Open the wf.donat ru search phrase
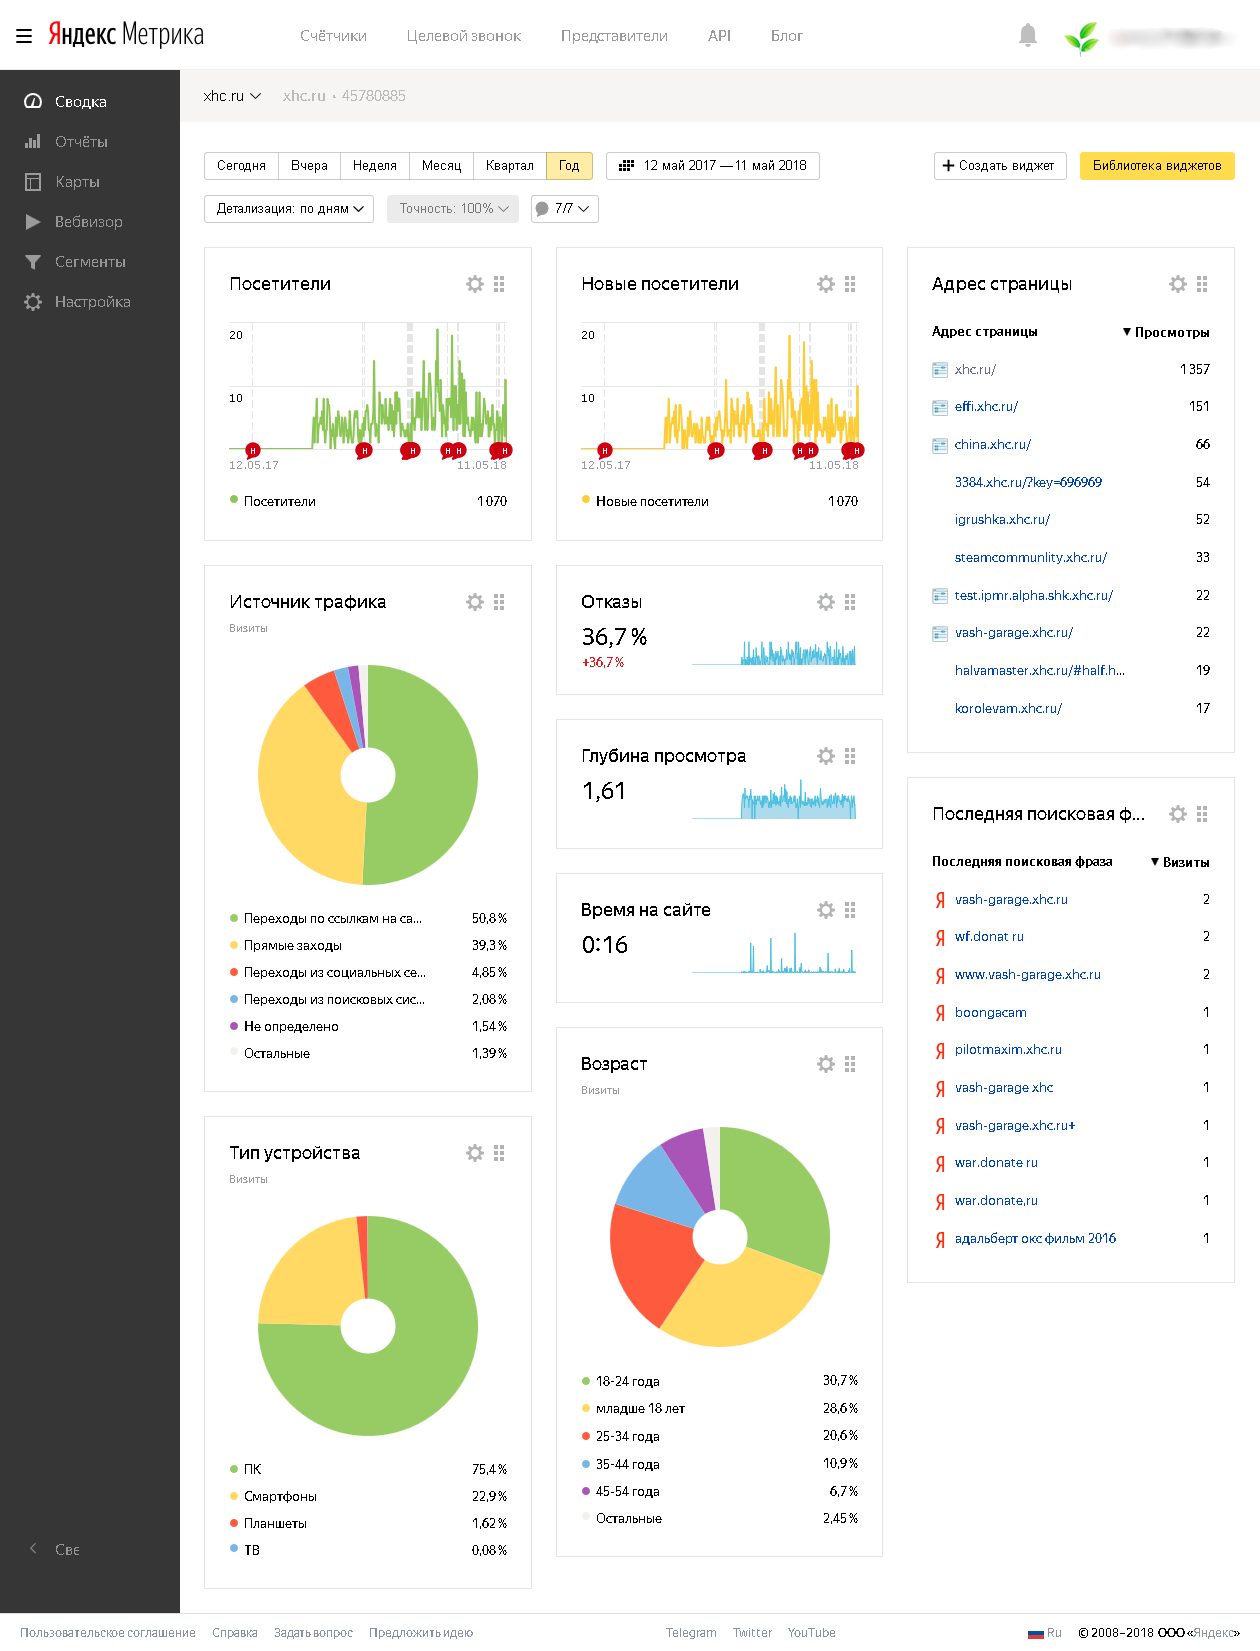Viewport: 1260px width, 1651px height. [x=989, y=937]
